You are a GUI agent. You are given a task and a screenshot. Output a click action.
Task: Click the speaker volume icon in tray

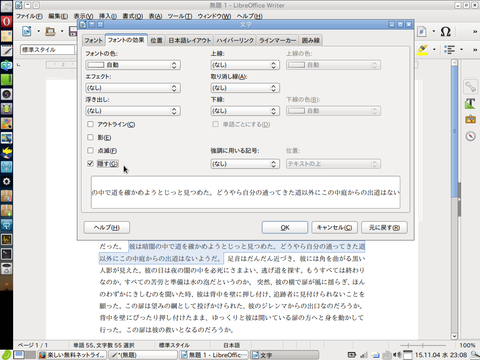click(x=397, y=355)
